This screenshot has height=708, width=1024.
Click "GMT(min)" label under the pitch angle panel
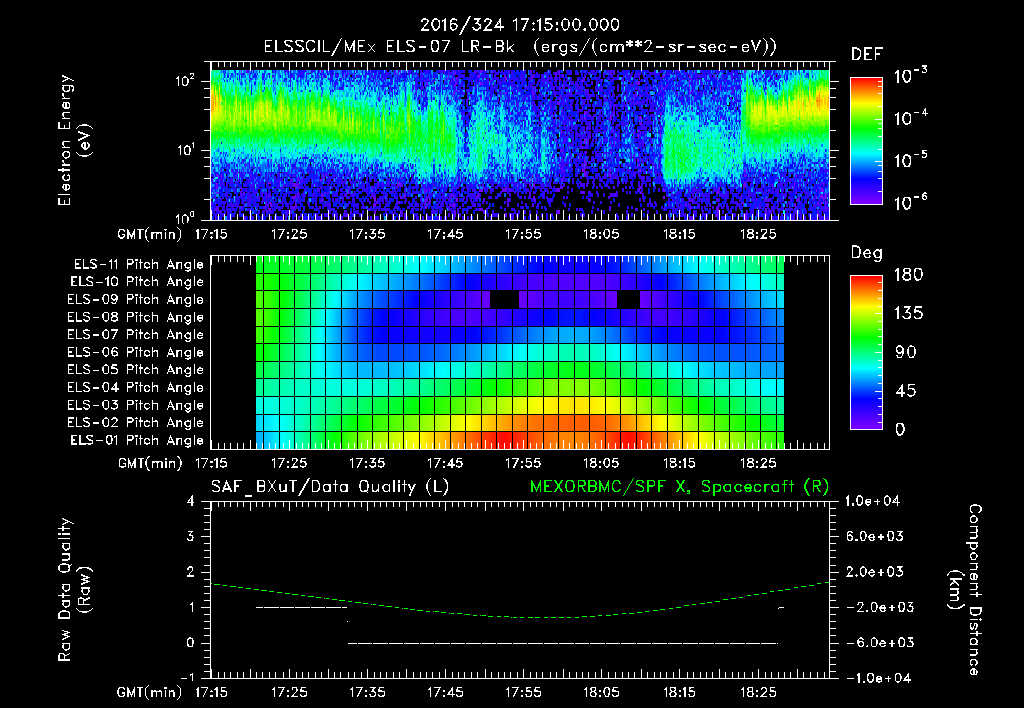(x=150, y=464)
